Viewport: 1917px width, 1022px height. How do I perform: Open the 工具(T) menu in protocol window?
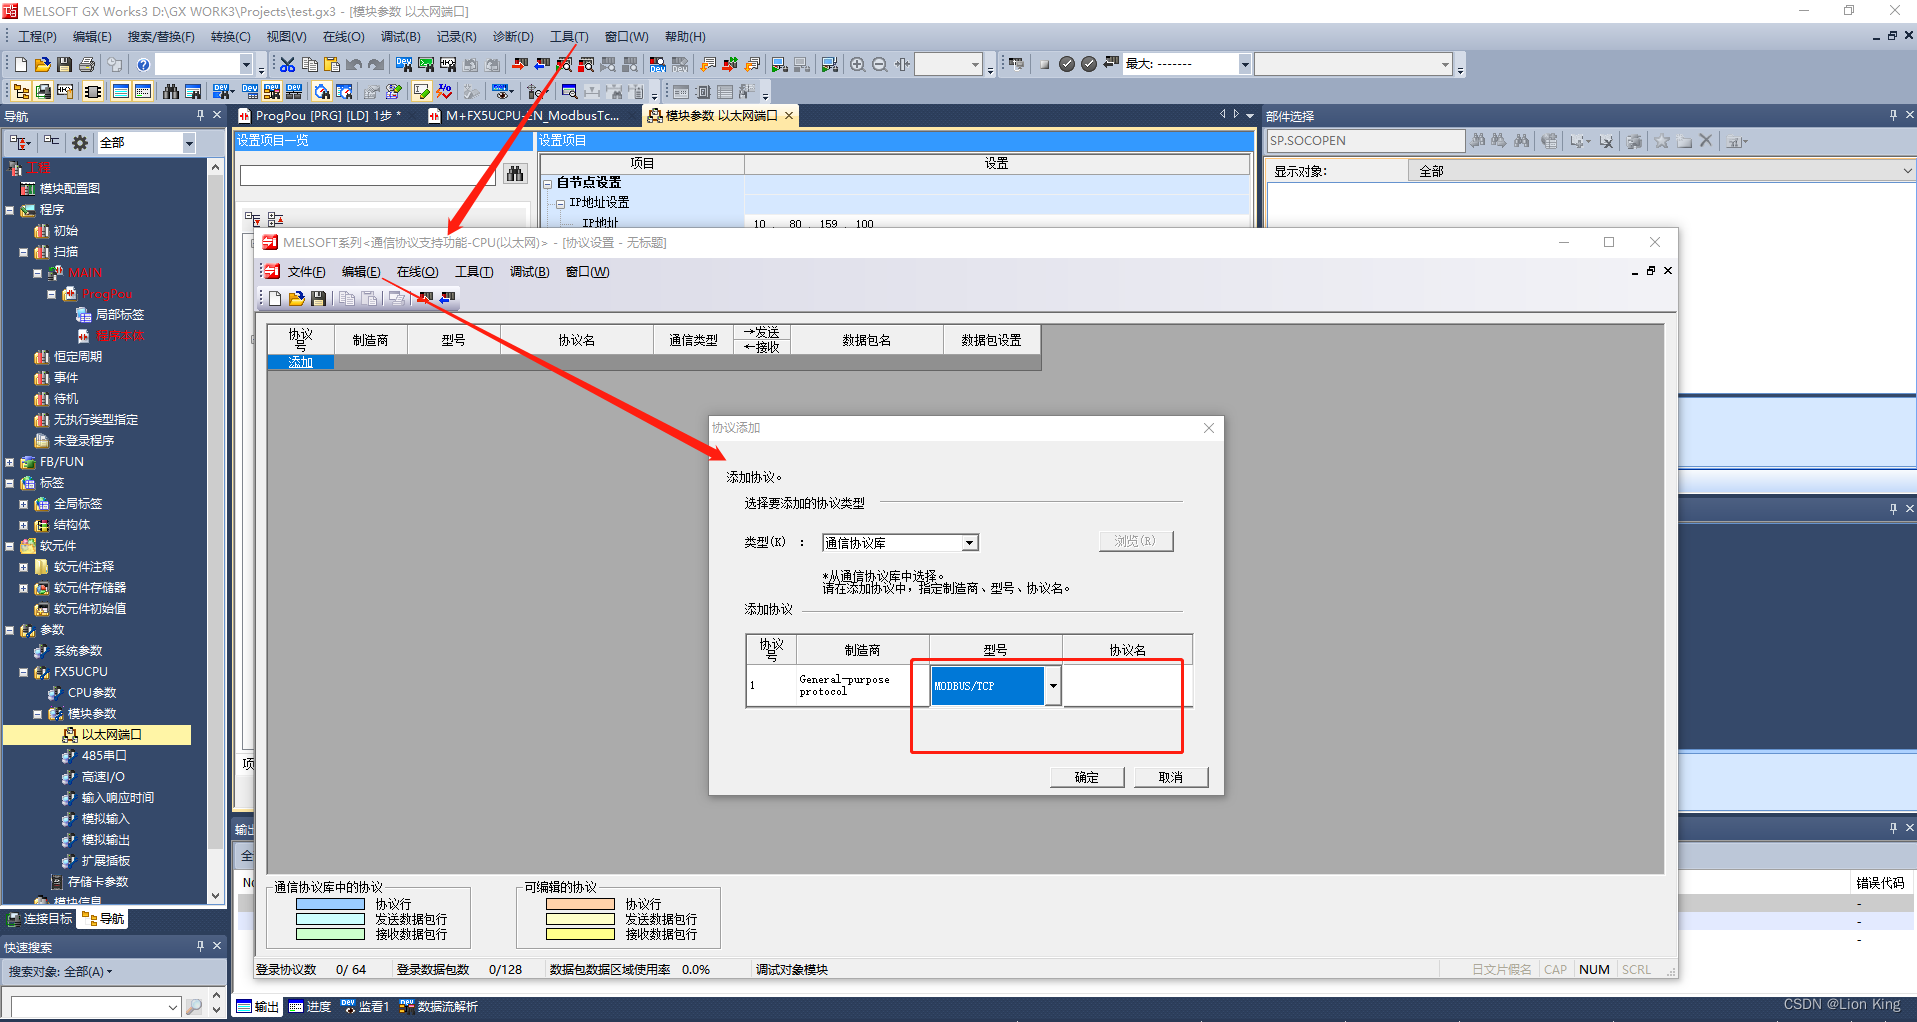point(474,271)
